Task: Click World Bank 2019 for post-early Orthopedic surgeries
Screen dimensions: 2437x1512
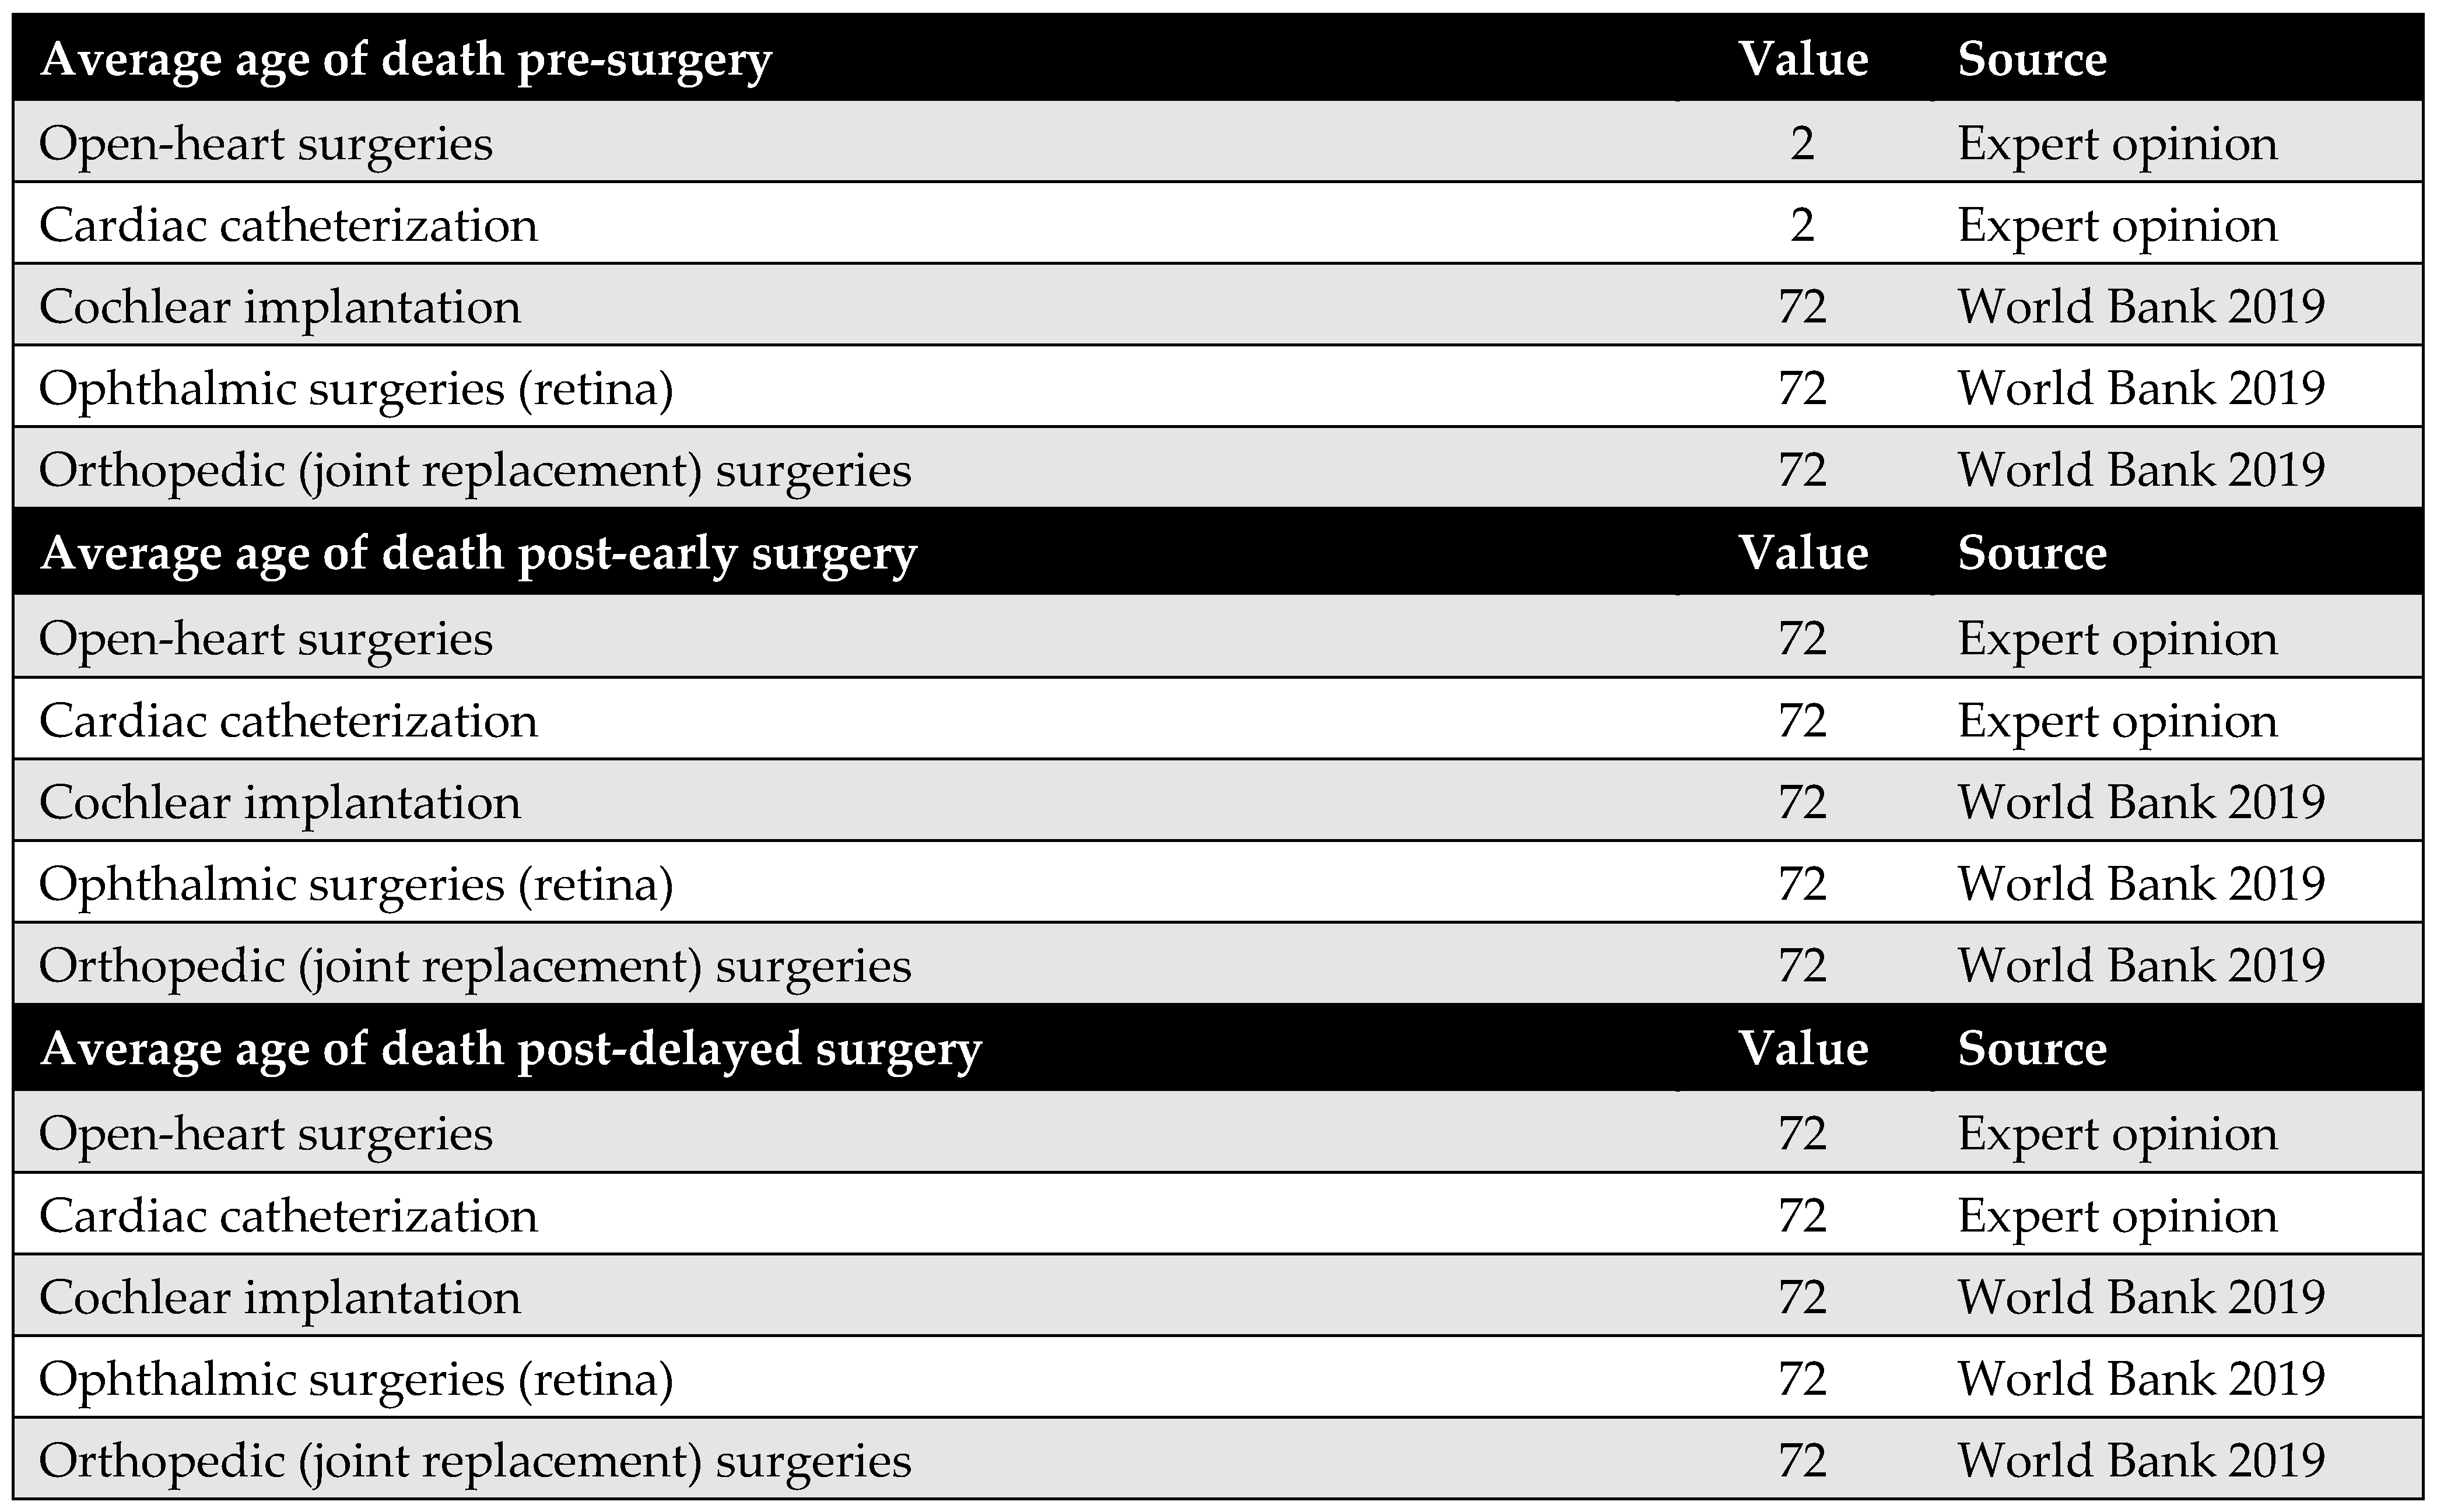Action: [x=2141, y=966]
